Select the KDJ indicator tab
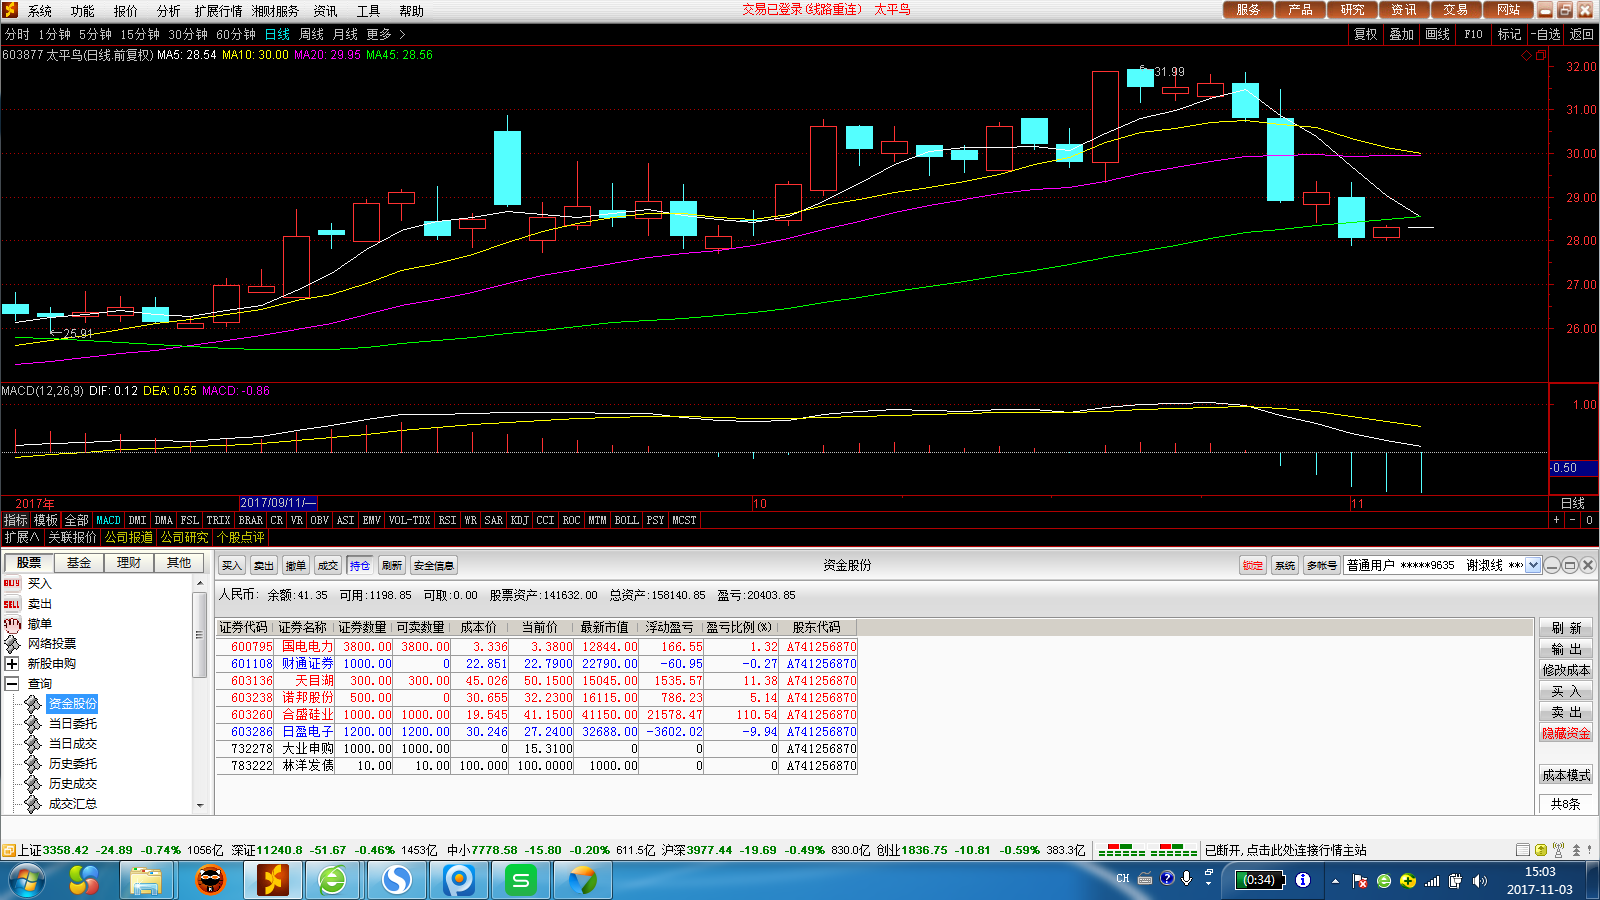1600x900 pixels. pos(520,520)
